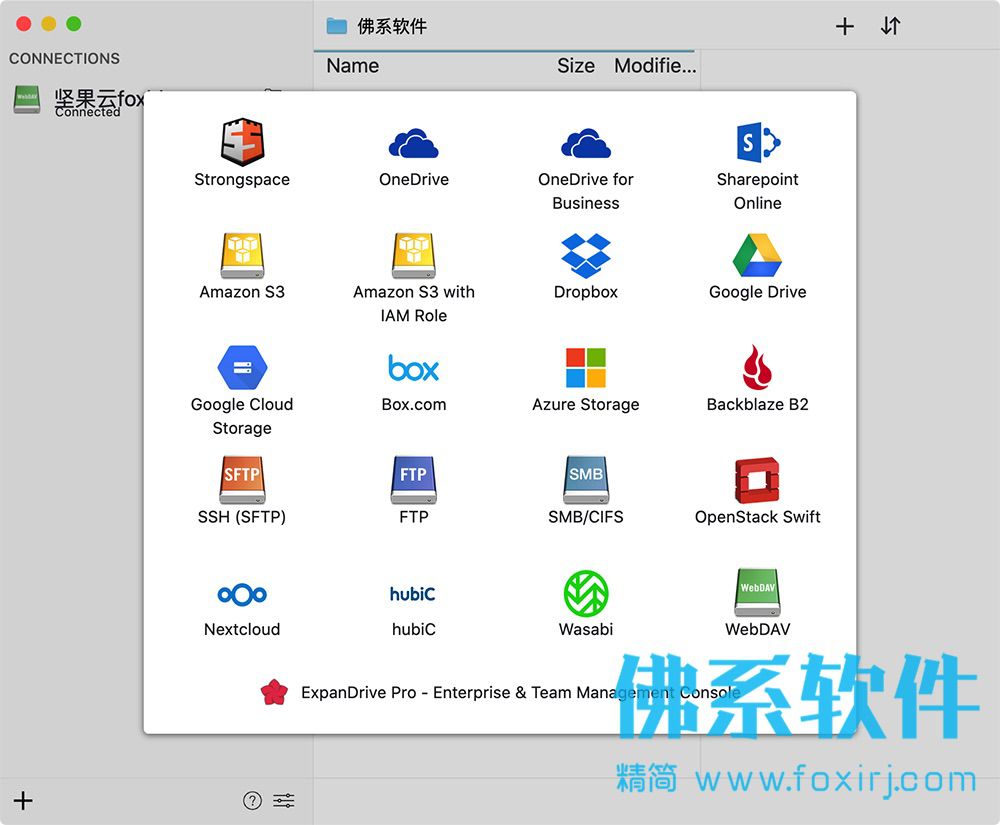This screenshot has width=1000, height=825.
Task: Choose SSH (SFTP) drive icon
Action: coord(242,479)
